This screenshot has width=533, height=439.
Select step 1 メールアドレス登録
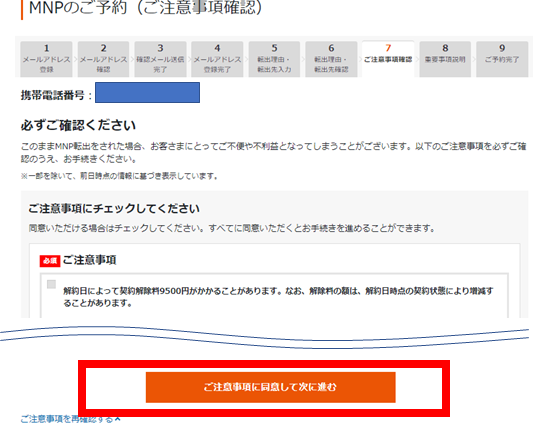tap(46, 59)
